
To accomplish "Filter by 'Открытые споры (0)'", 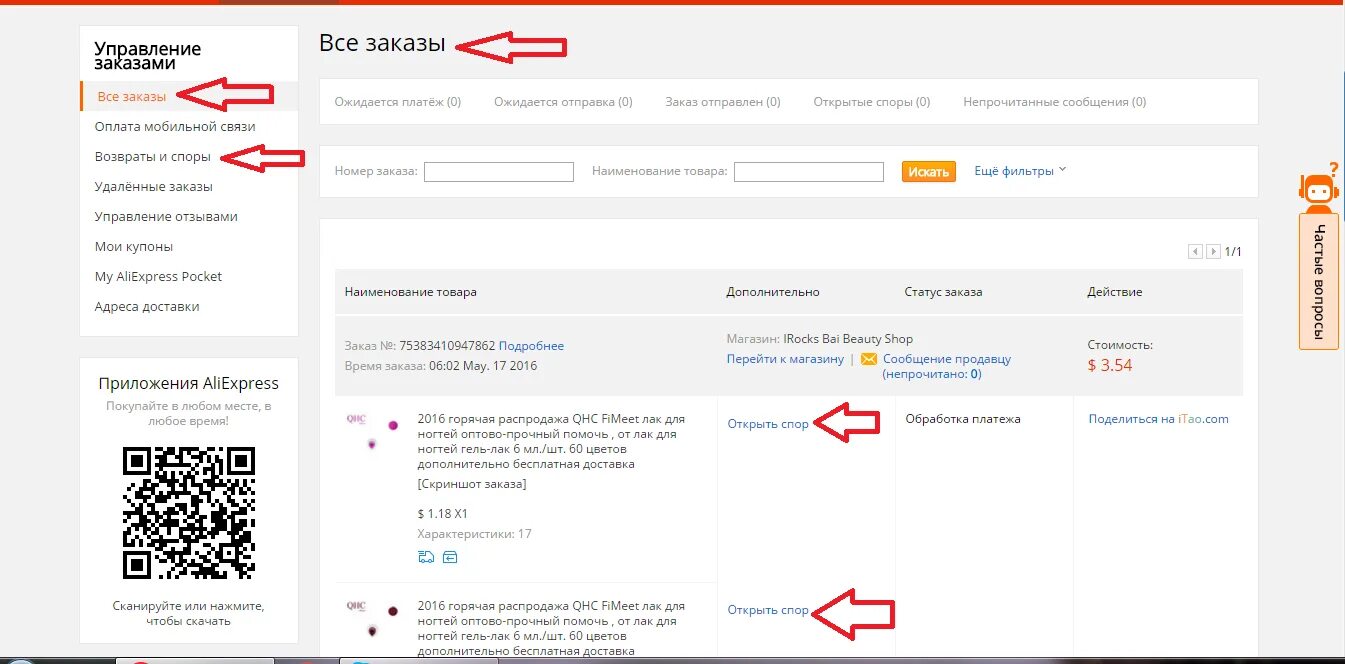I will coord(871,101).
